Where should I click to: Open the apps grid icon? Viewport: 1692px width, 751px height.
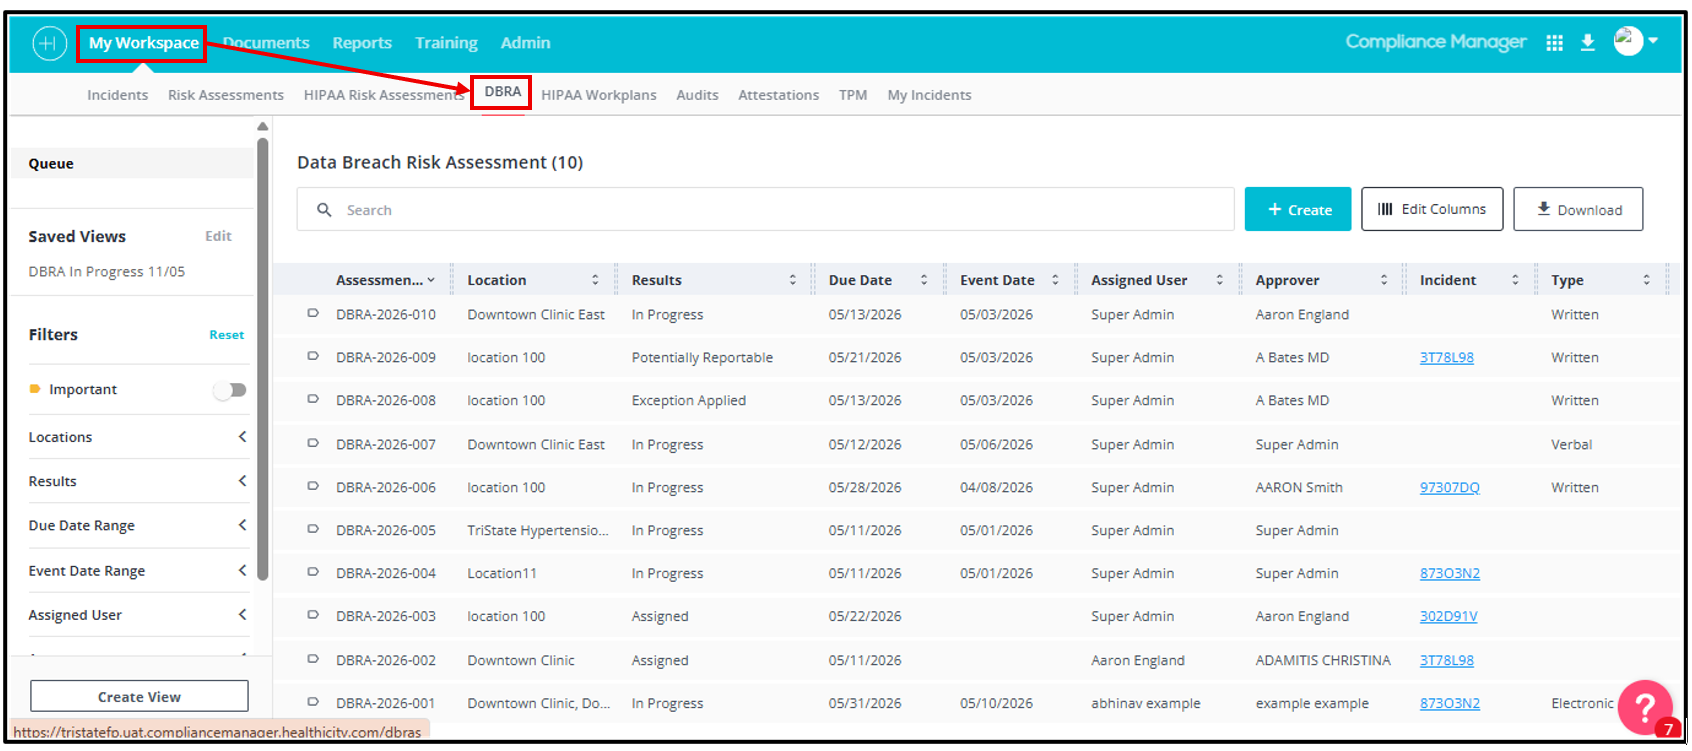coord(1554,43)
